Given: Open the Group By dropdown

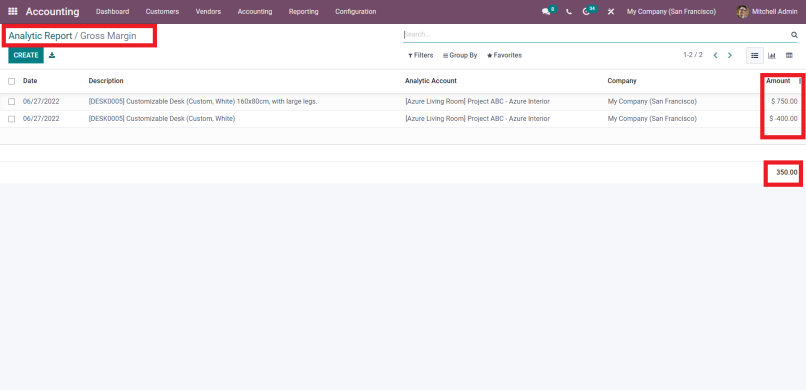Looking at the screenshot, I should [x=460, y=55].
